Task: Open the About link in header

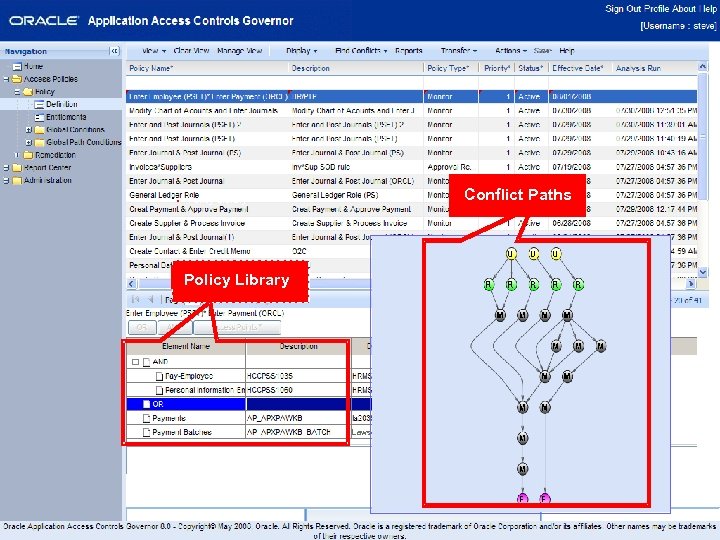Action: (x=684, y=9)
